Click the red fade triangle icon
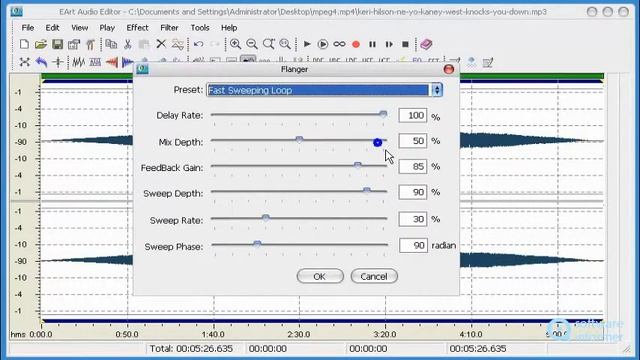 [x=111, y=62]
